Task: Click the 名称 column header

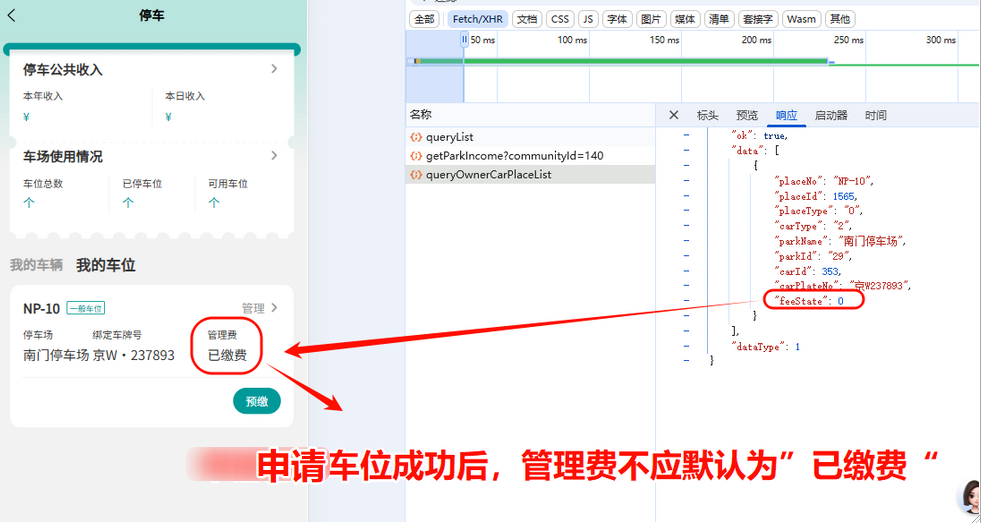Action: (421, 115)
